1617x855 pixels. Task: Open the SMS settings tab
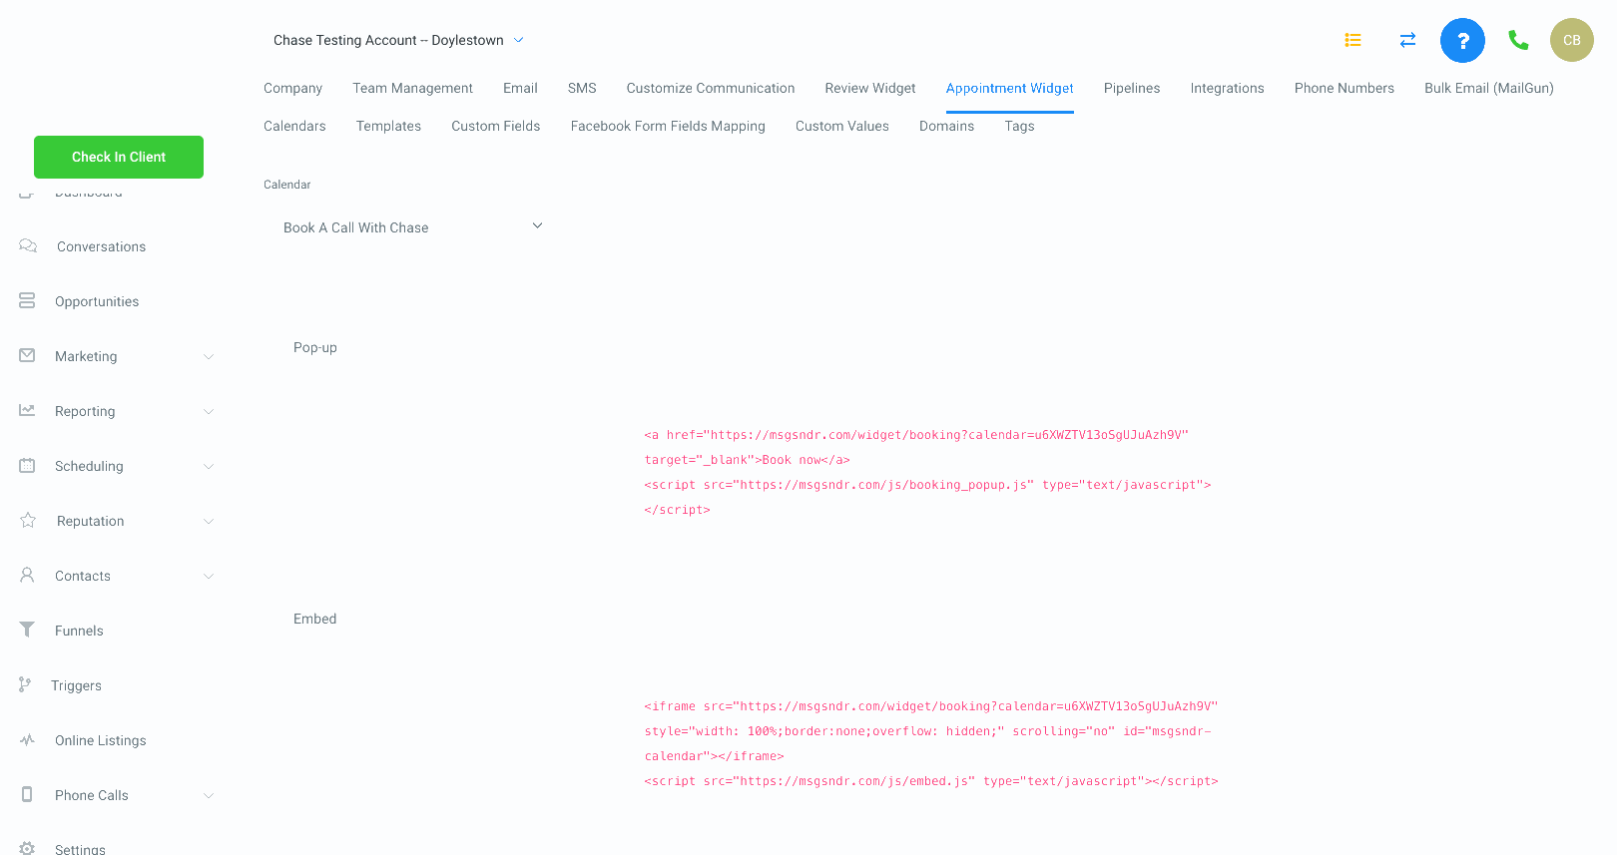point(582,88)
